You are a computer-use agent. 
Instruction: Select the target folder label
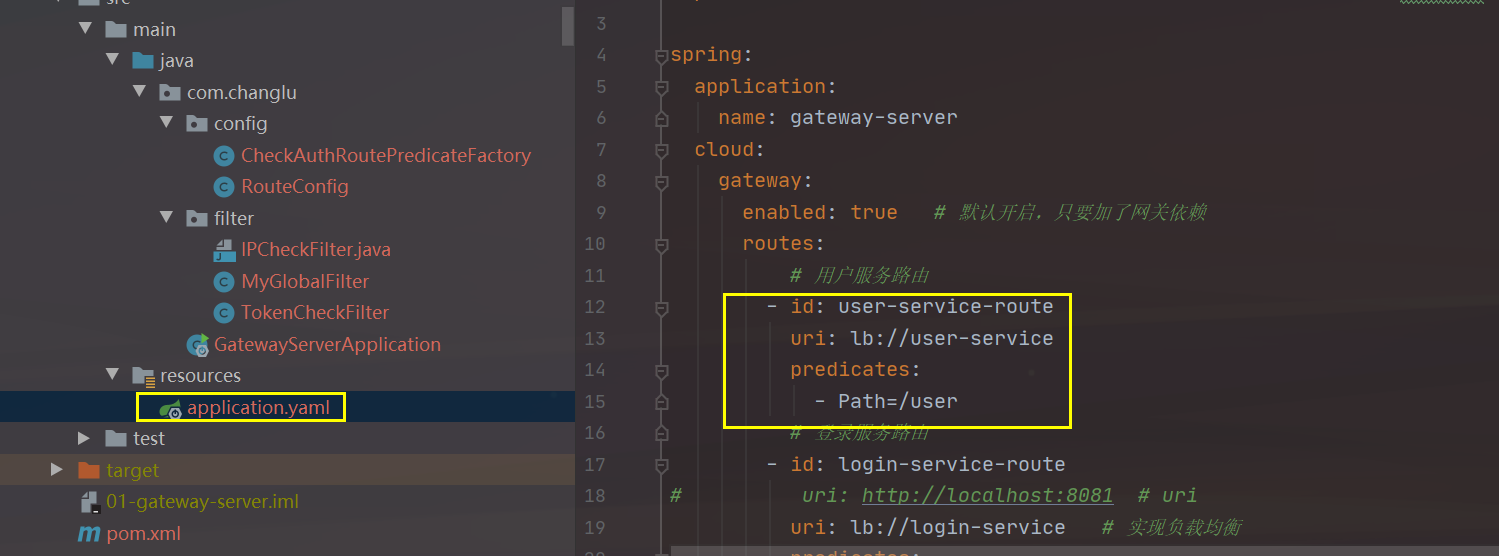pyautogui.click(x=133, y=470)
